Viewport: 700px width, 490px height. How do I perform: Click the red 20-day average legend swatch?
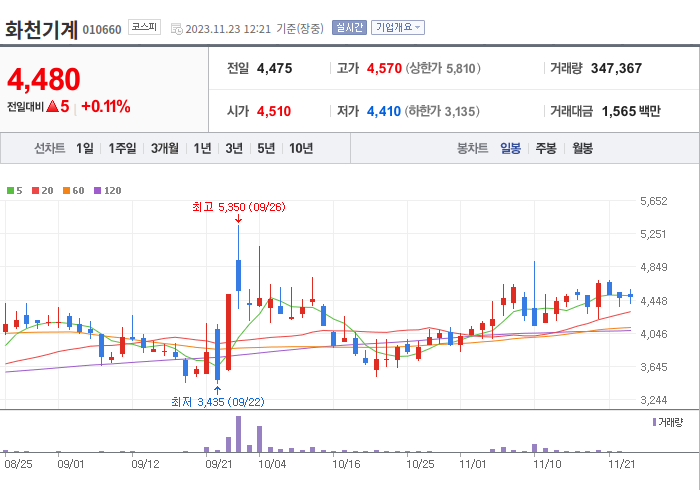(x=35, y=191)
